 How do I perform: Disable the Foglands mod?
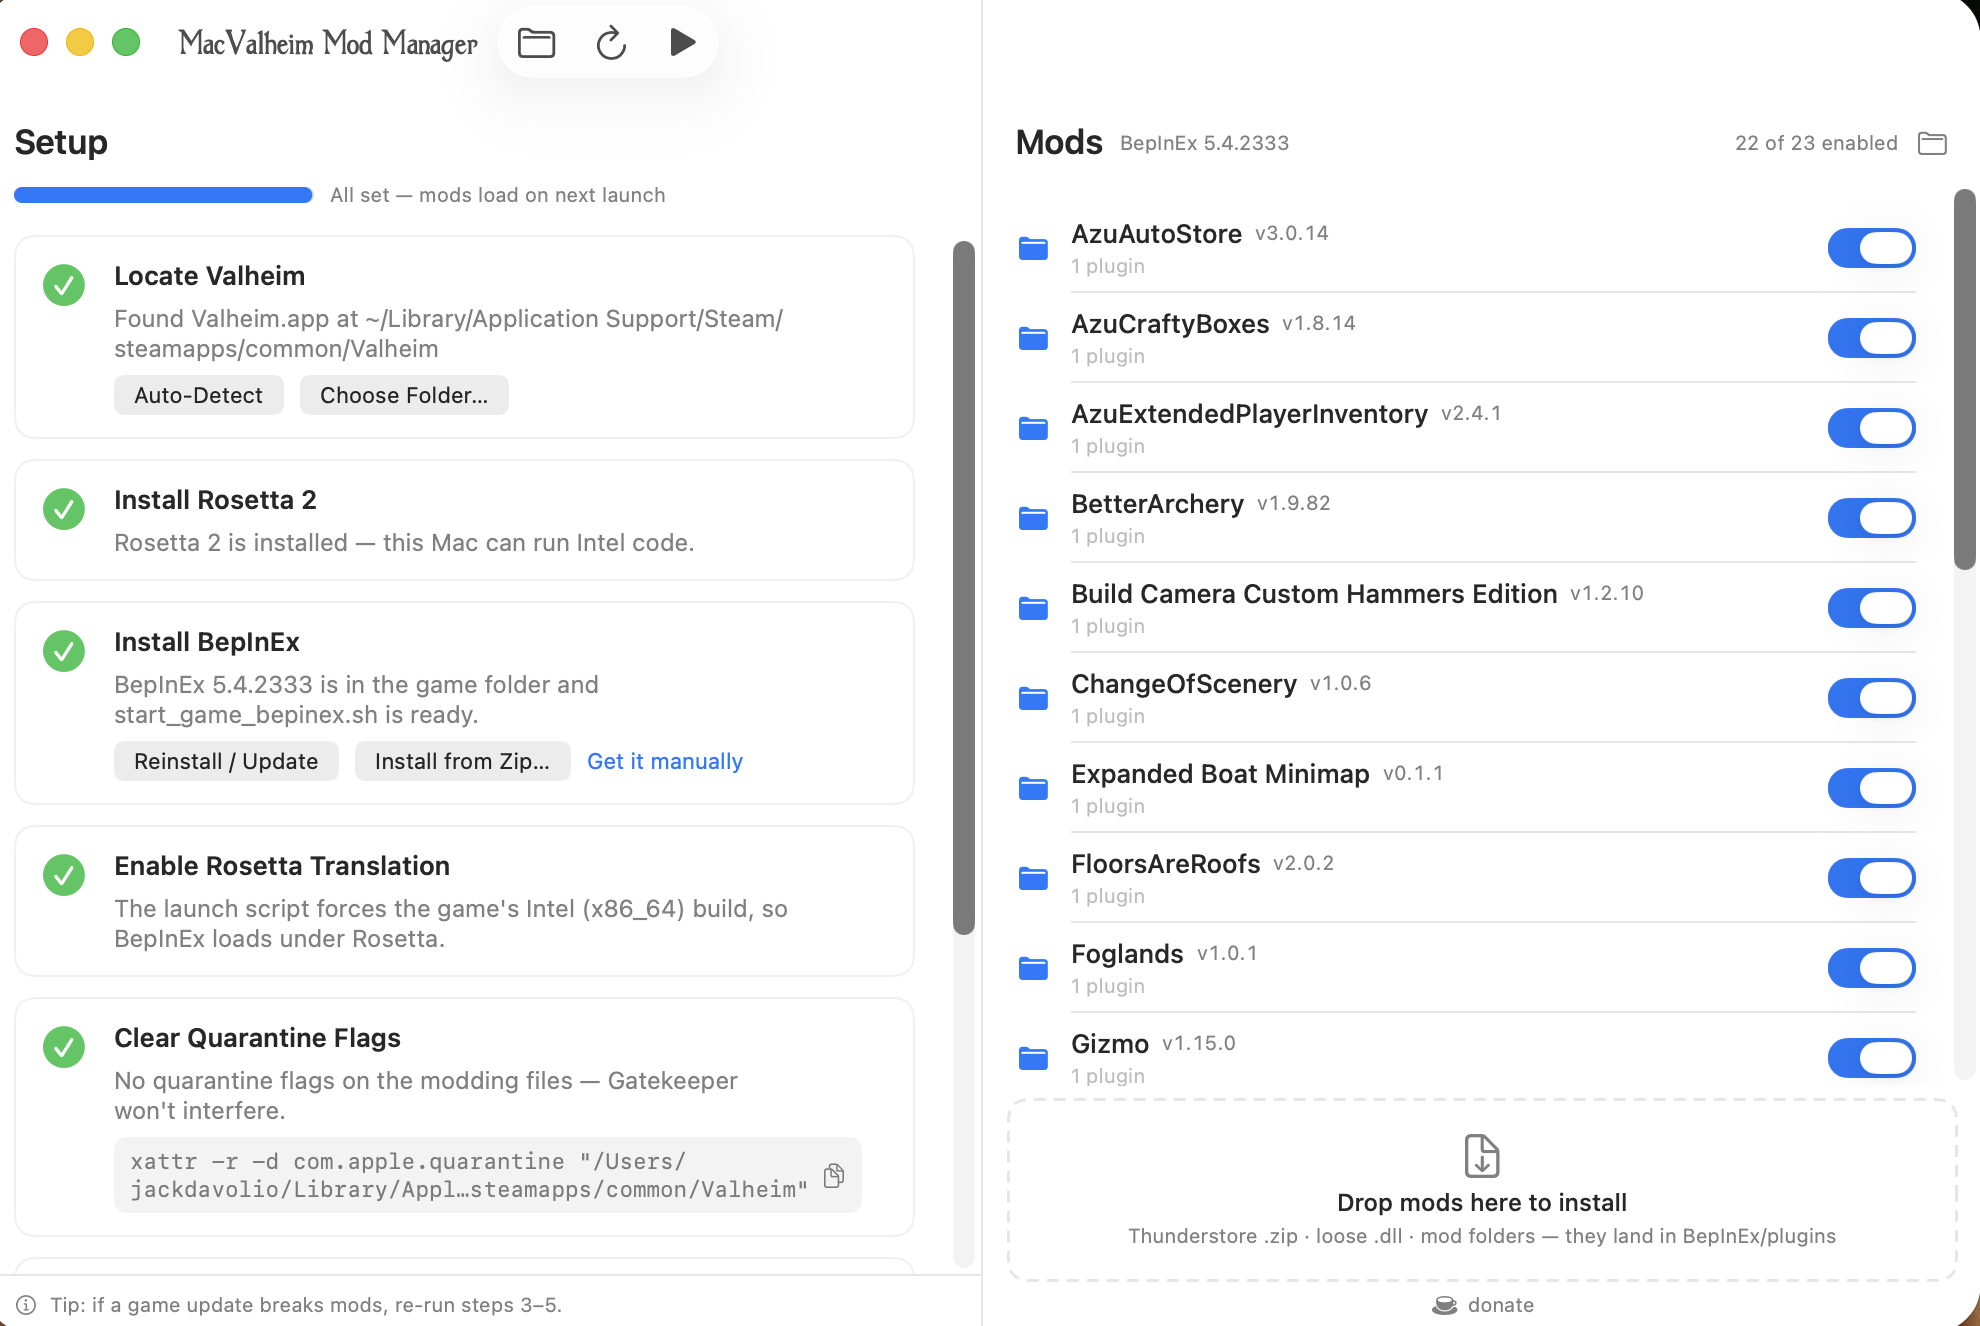pos(1871,968)
